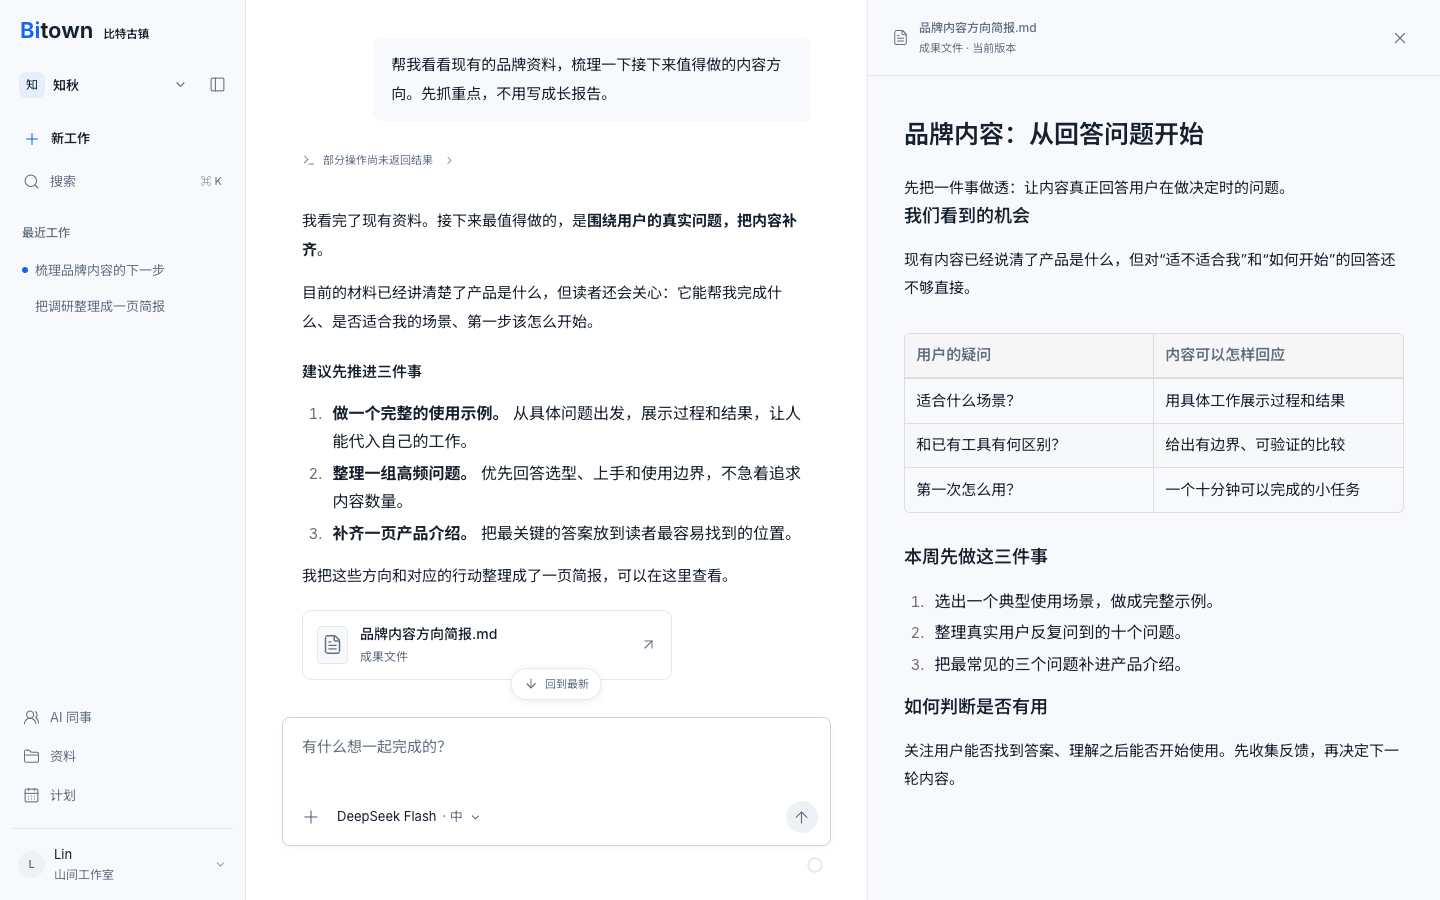Screen dimensions: 1440x900
Task: Click the 用户的疑问 table header
Action: coord(1029,356)
